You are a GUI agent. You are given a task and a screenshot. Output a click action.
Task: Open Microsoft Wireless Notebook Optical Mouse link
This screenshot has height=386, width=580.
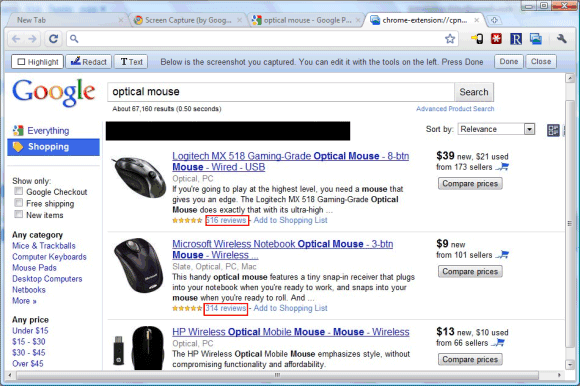(x=283, y=249)
